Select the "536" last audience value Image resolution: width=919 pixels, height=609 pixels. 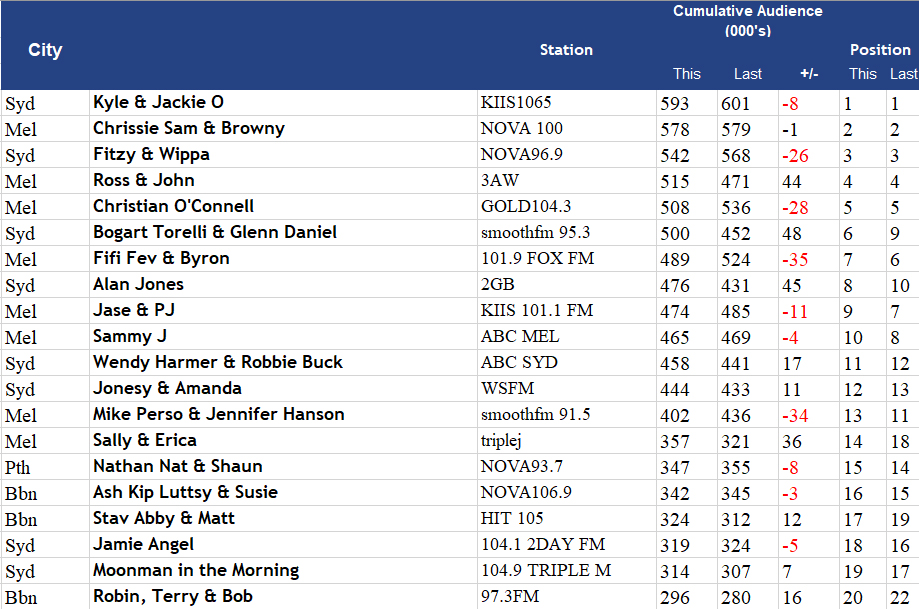tap(736, 207)
